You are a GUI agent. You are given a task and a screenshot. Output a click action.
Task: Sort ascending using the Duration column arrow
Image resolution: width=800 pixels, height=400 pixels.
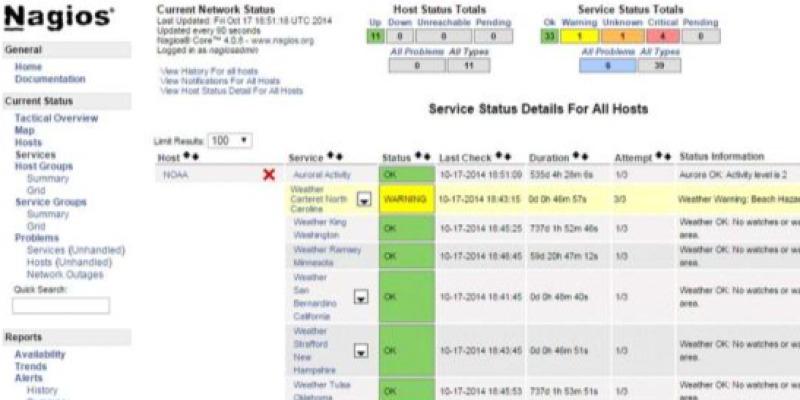coord(576,157)
